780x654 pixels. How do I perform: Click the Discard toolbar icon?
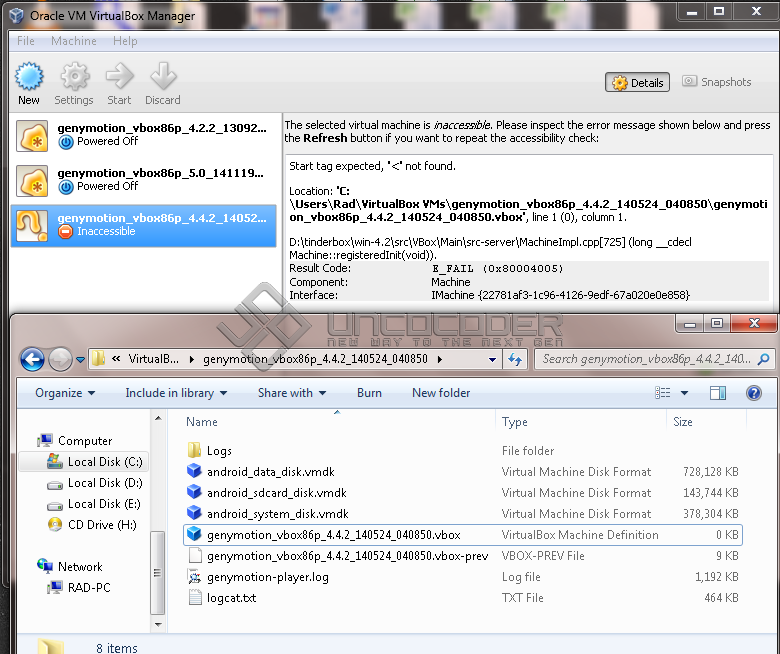pos(163,77)
